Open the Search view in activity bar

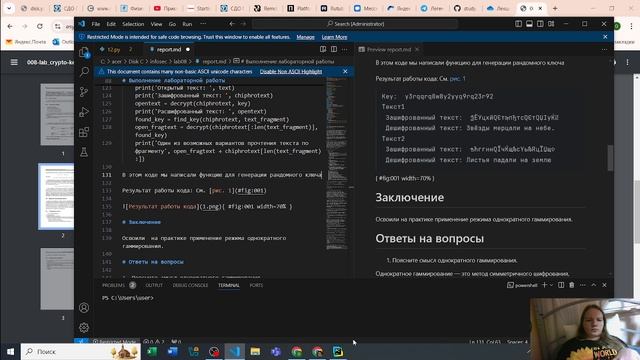84,72
